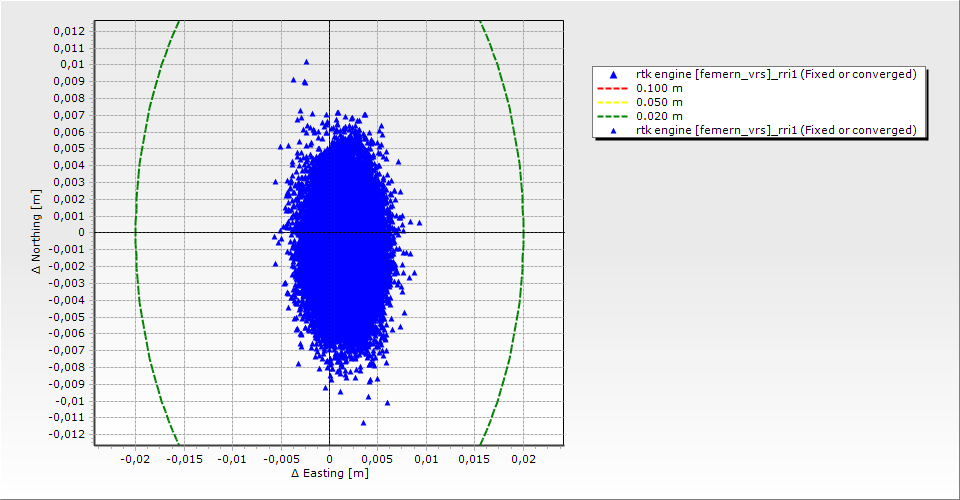Click the green dashed line legend symbol
The width and height of the screenshot is (960, 500).
[613, 117]
